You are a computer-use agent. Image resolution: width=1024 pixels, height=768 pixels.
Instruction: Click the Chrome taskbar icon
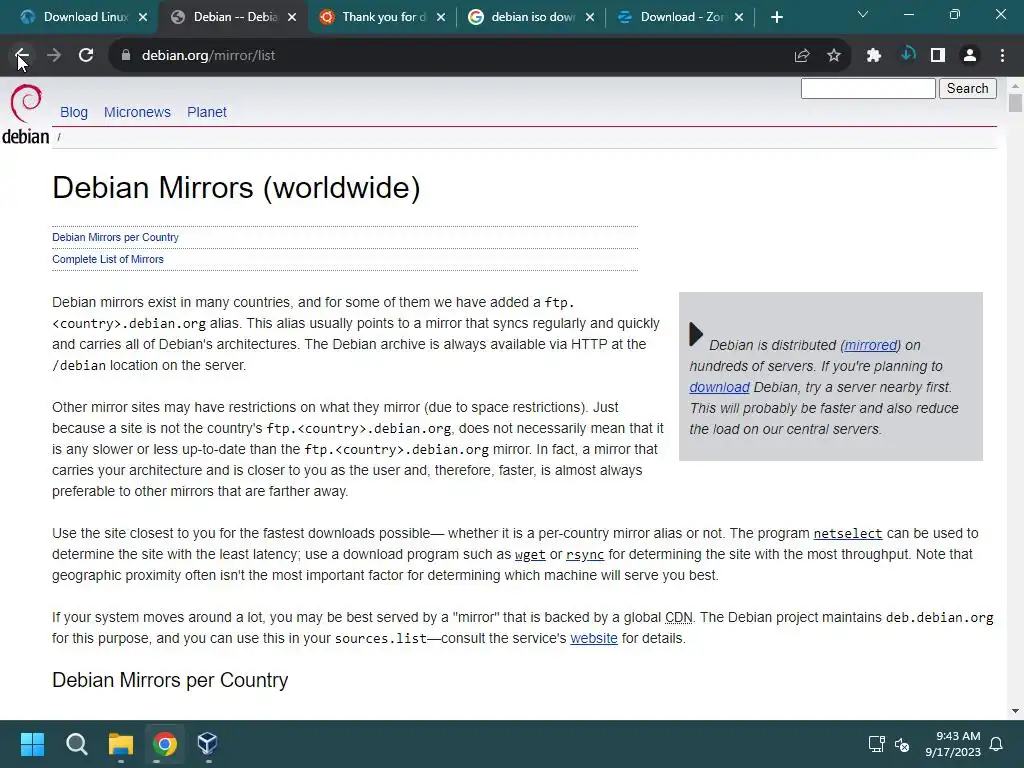pyautogui.click(x=165, y=744)
